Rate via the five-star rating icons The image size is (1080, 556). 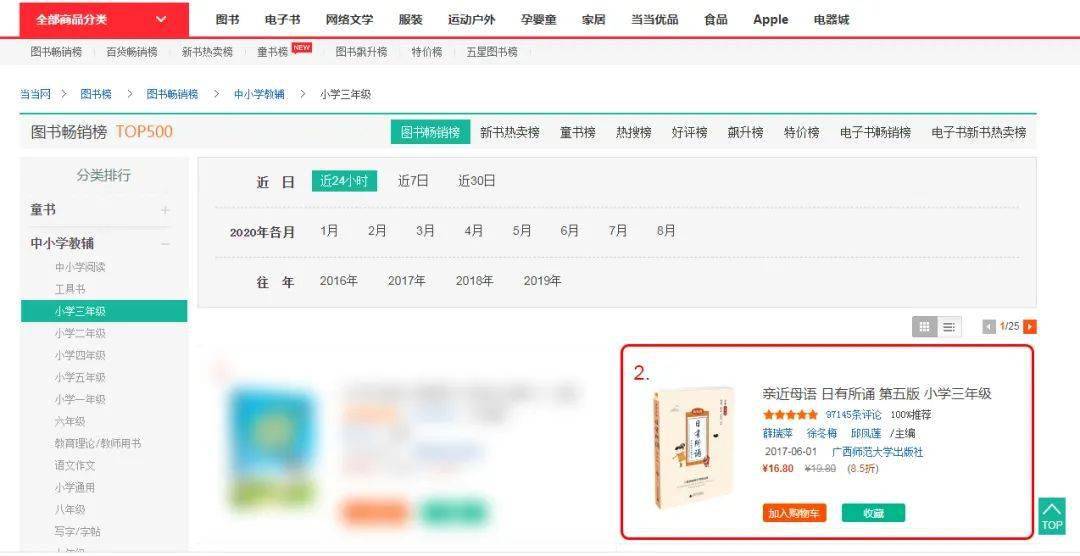(791, 415)
